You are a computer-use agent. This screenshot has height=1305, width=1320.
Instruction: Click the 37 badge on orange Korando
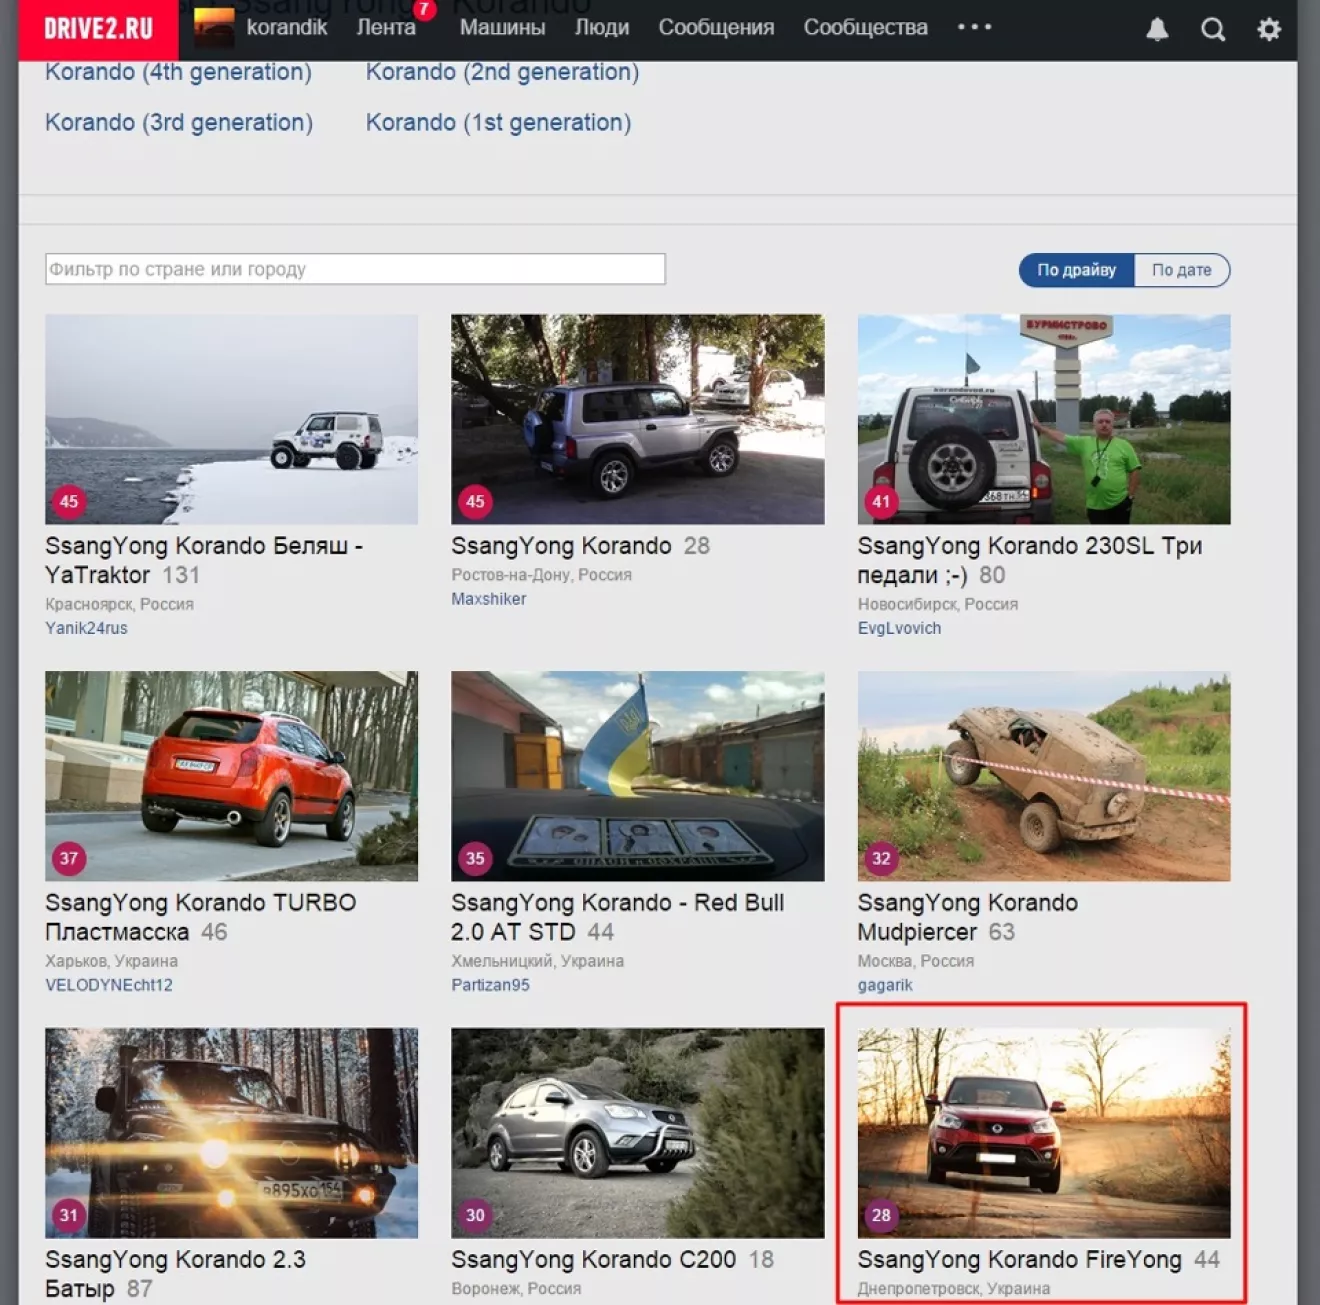(x=69, y=858)
